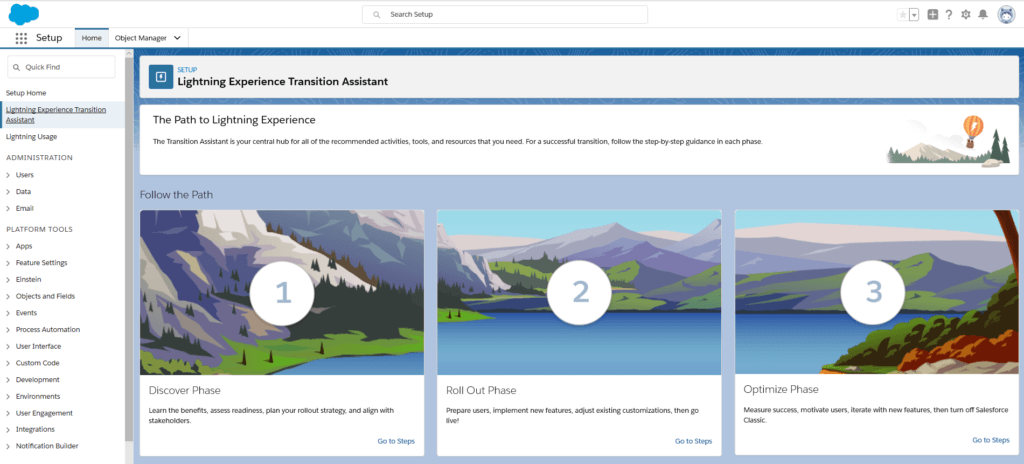1024x464 pixels.
Task: Go to Steps for Roll Out Phase
Action: (x=694, y=441)
